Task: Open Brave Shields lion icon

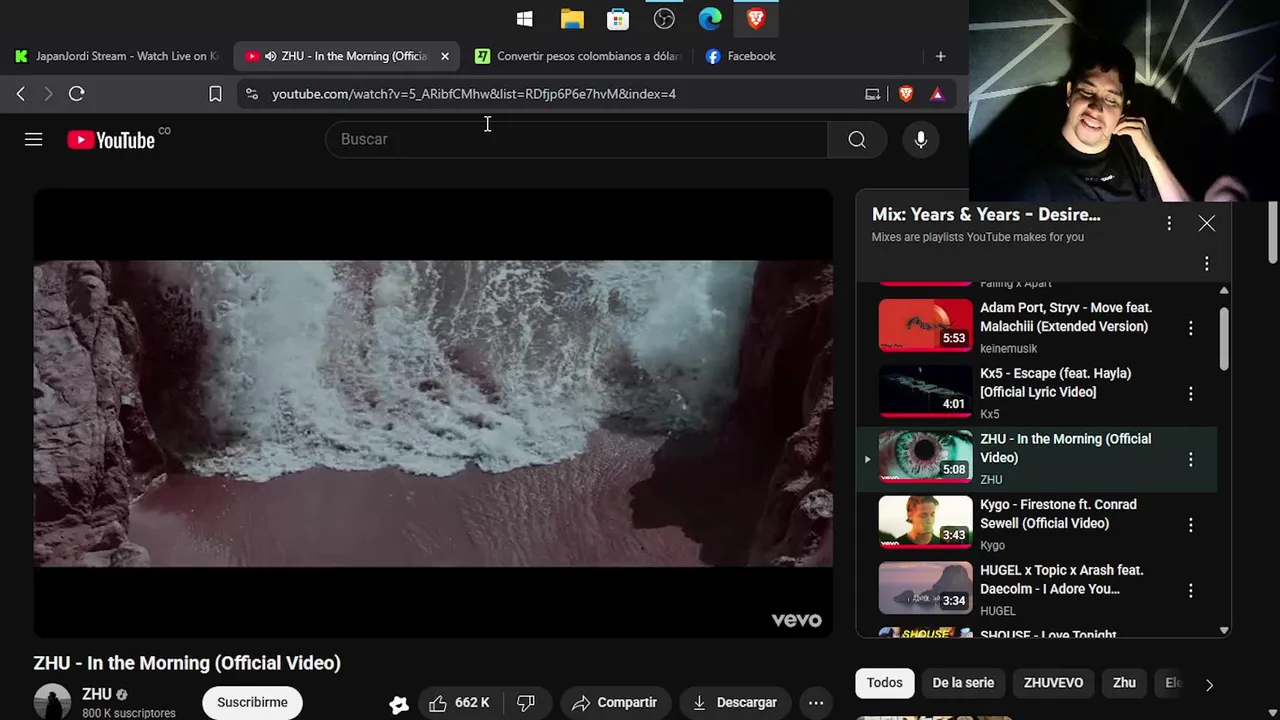Action: pyautogui.click(x=906, y=94)
